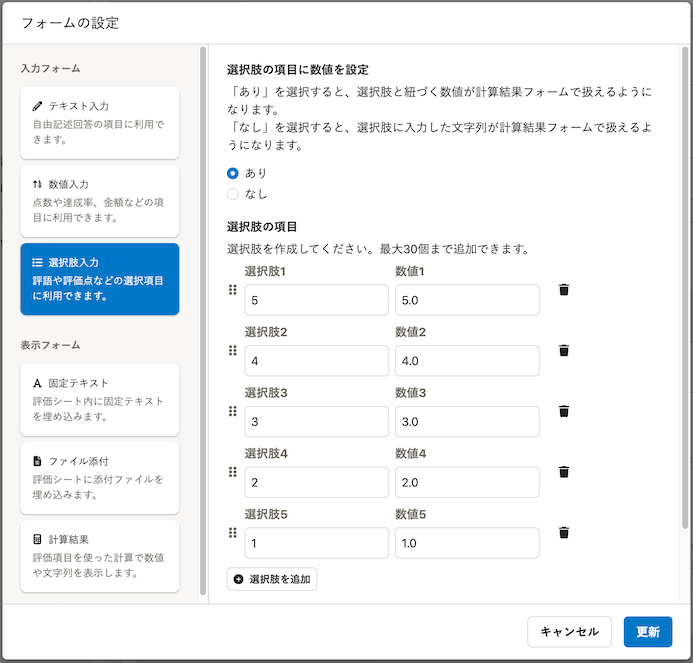Focus the 数値1 field showing 5.0

(x=467, y=300)
